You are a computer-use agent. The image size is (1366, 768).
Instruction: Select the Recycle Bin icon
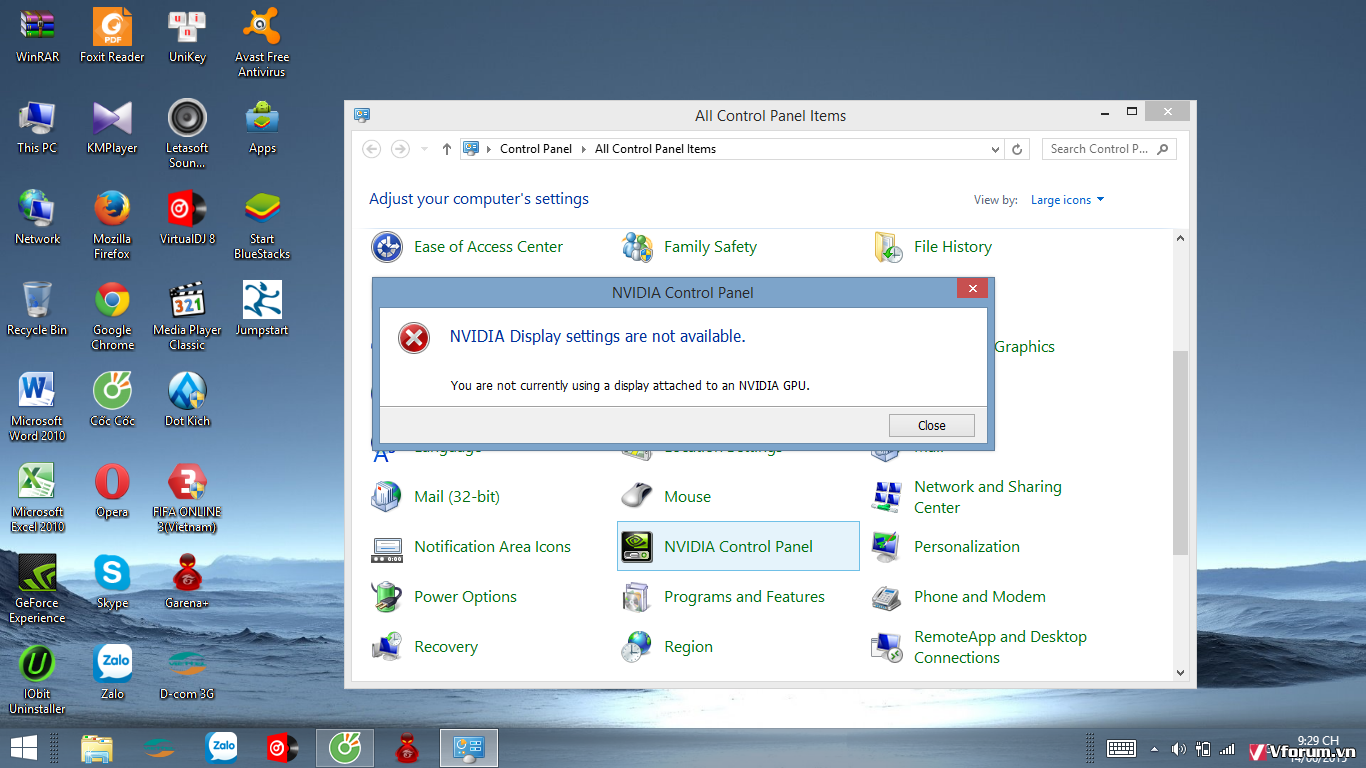coord(37,309)
